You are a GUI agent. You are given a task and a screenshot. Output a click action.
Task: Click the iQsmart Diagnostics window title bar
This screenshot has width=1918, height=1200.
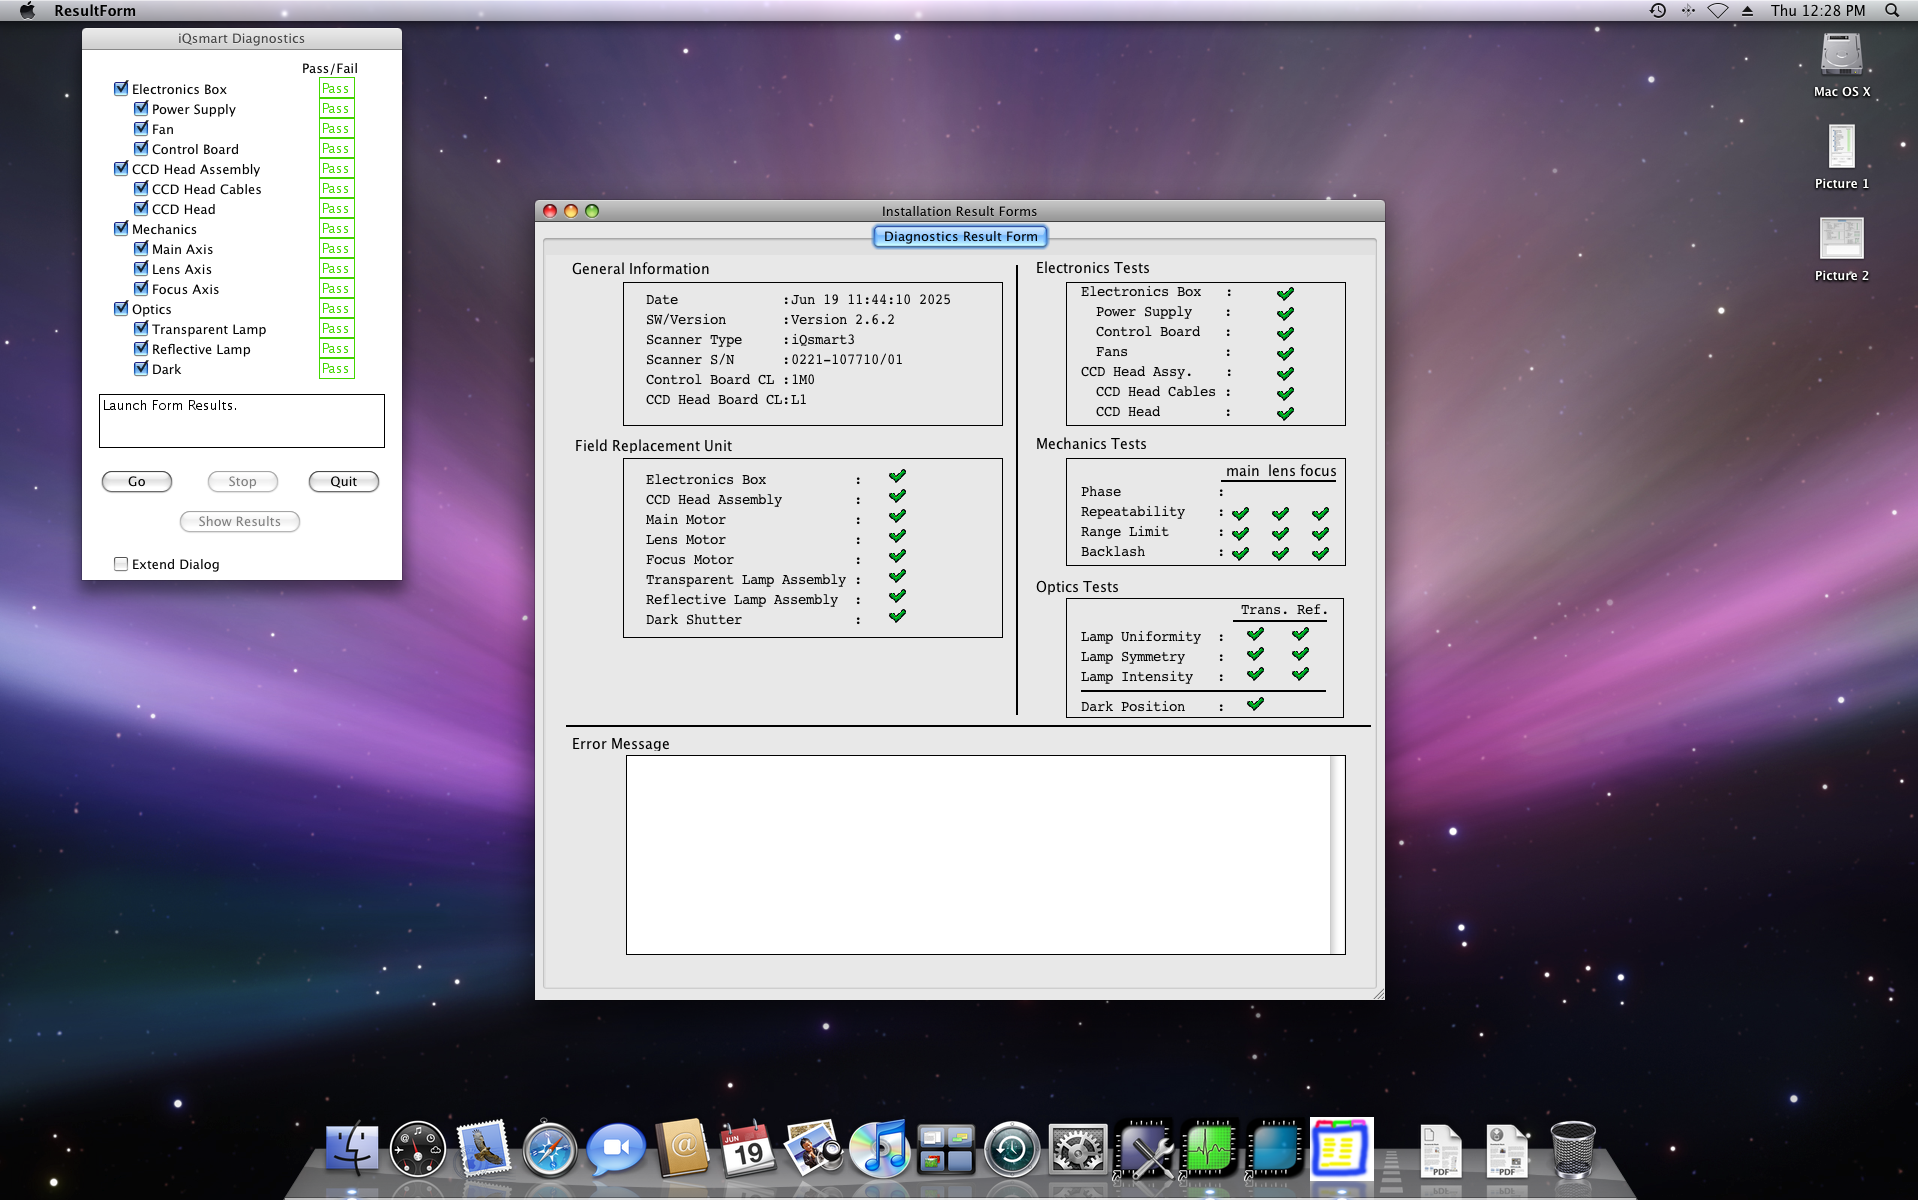[242, 38]
